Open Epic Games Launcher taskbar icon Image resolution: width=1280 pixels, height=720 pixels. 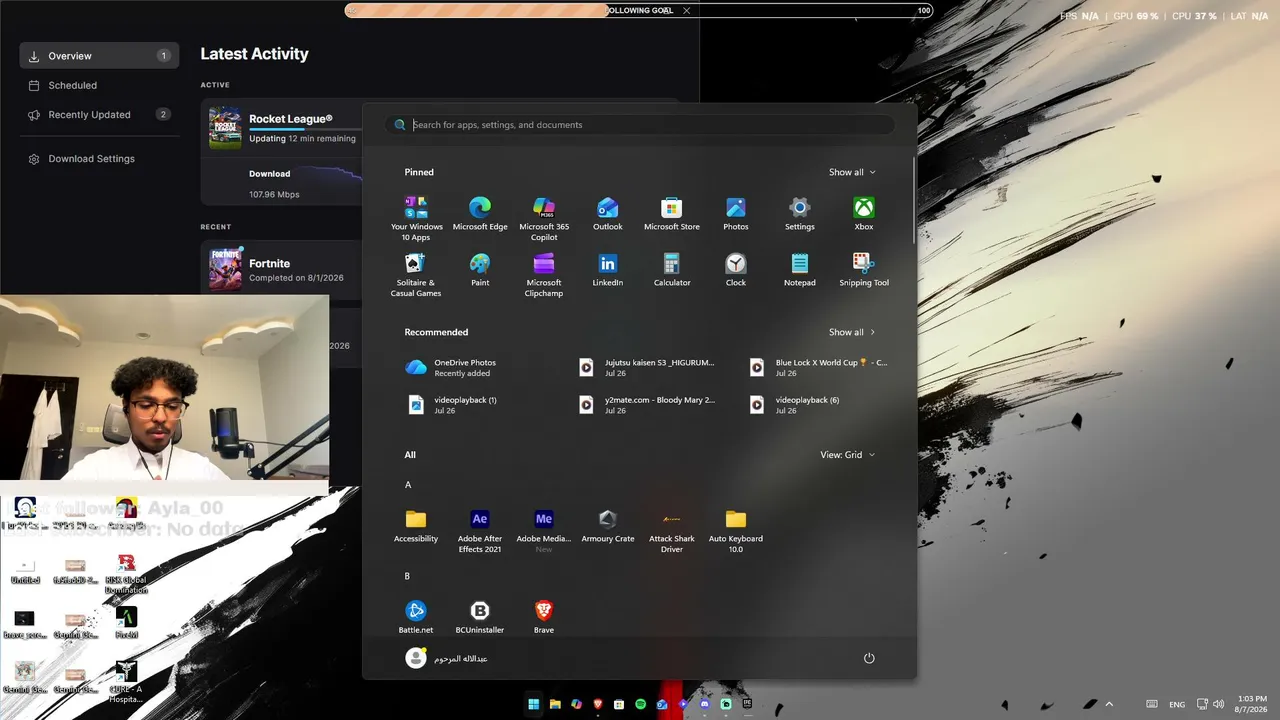click(x=747, y=704)
